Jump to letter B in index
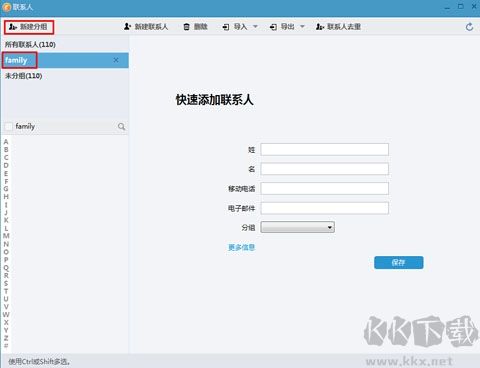This screenshot has width=480, height=368. (x=6, y=150)
